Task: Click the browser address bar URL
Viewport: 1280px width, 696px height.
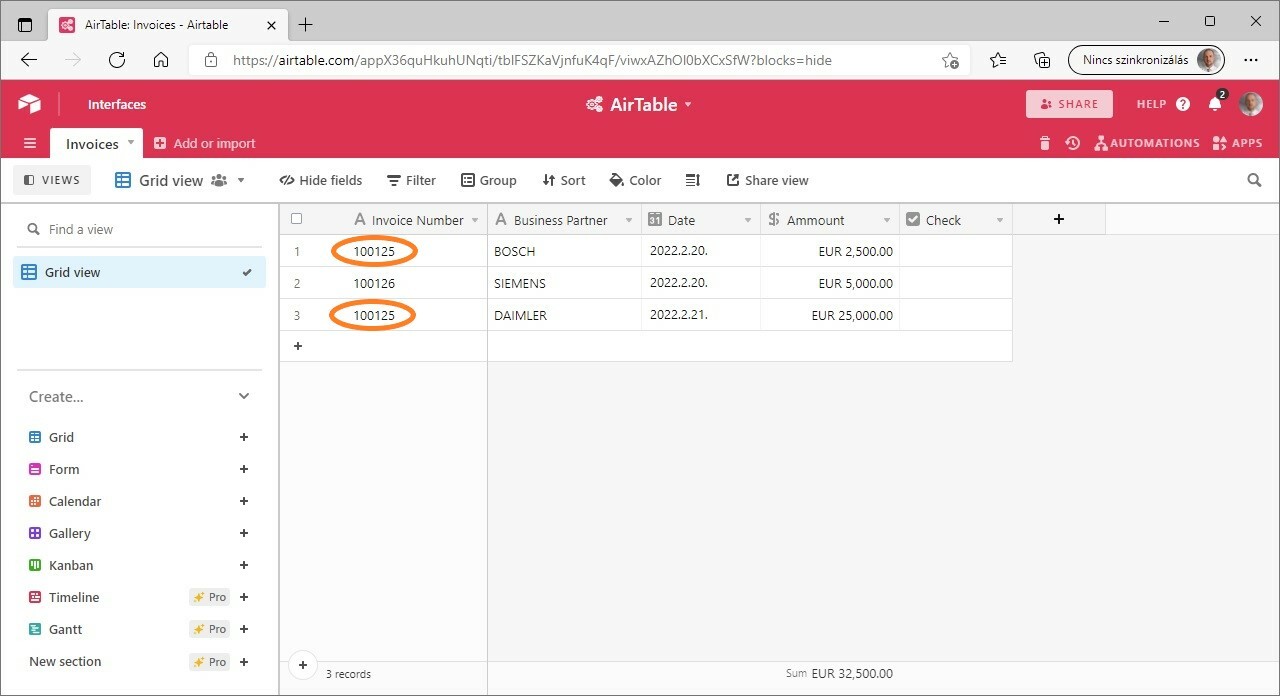Action: [532, 60]
